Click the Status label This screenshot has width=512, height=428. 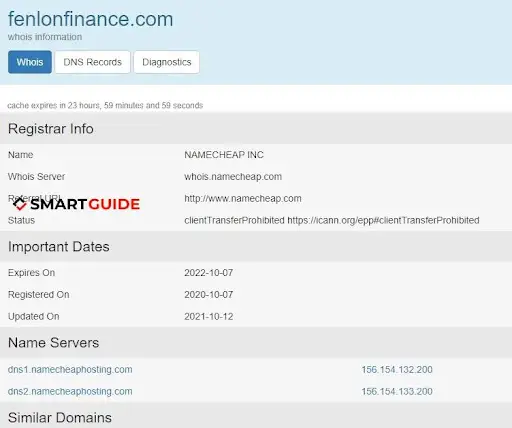pos(21,220)
